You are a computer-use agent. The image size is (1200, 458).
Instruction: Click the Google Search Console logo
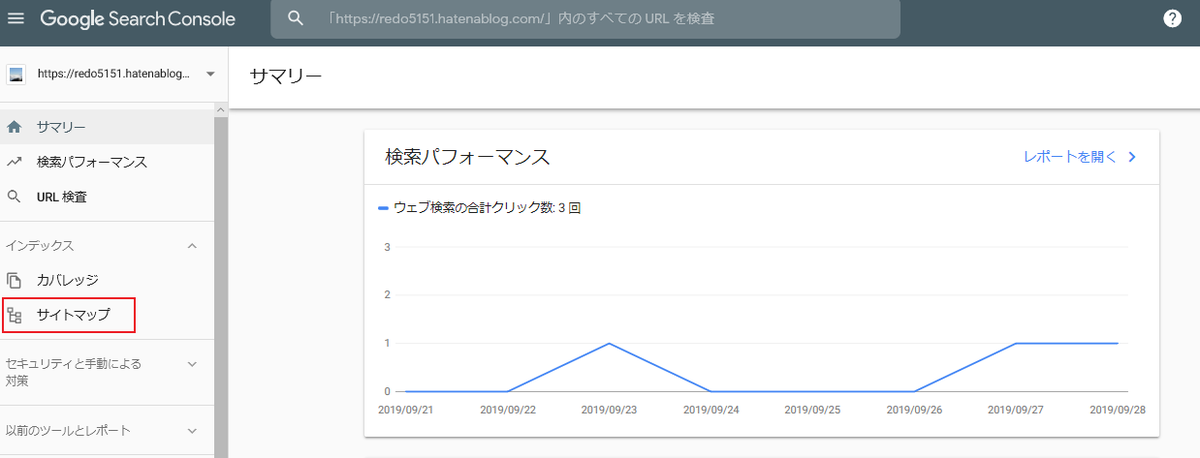point(138,19)
